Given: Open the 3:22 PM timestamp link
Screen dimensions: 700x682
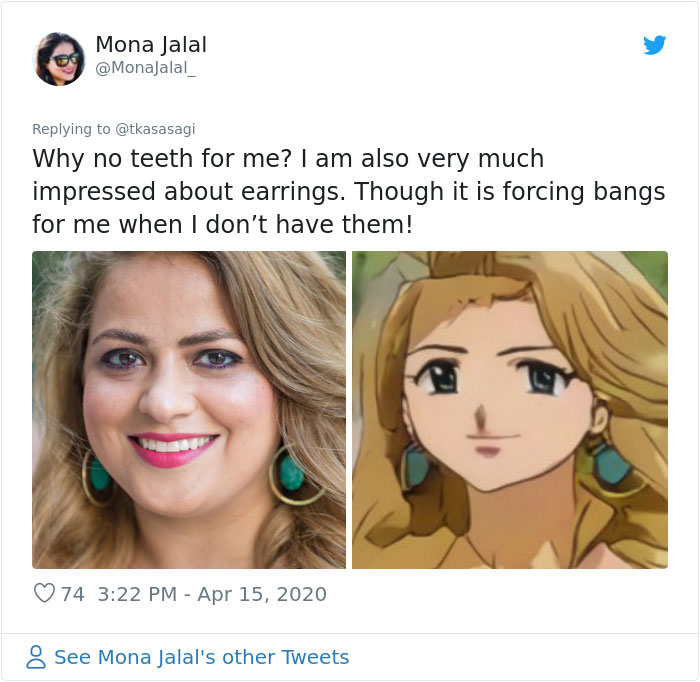Looking at the screenshot, I should [137, 594].
